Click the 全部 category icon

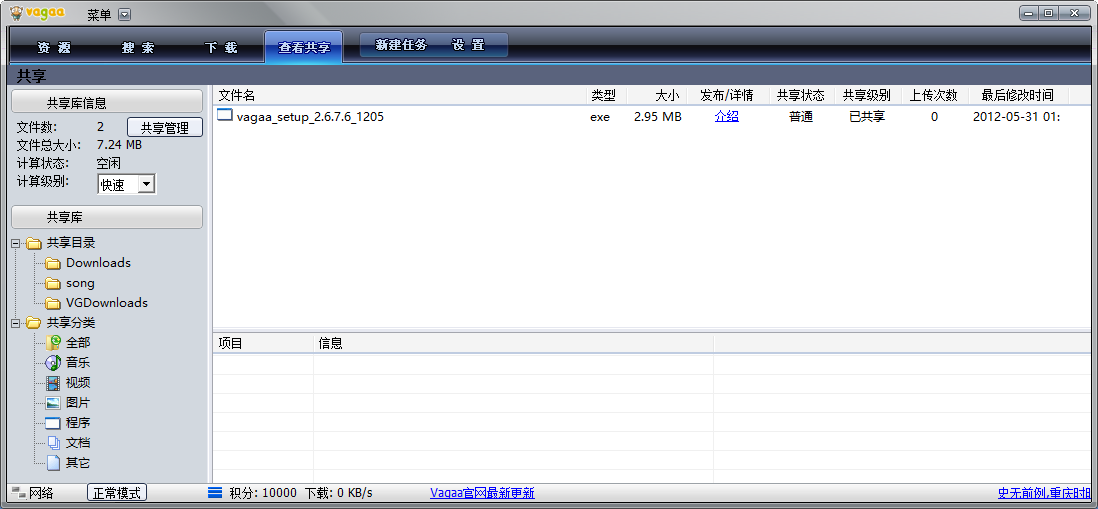click(53, 343)
